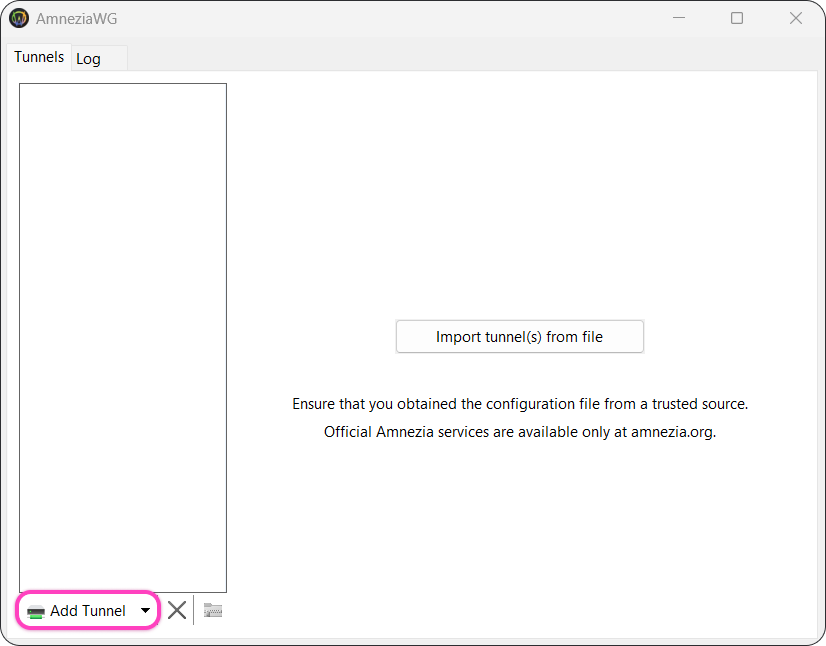
Task: Click Import tunnel(s) from file button
Action: 519,337
